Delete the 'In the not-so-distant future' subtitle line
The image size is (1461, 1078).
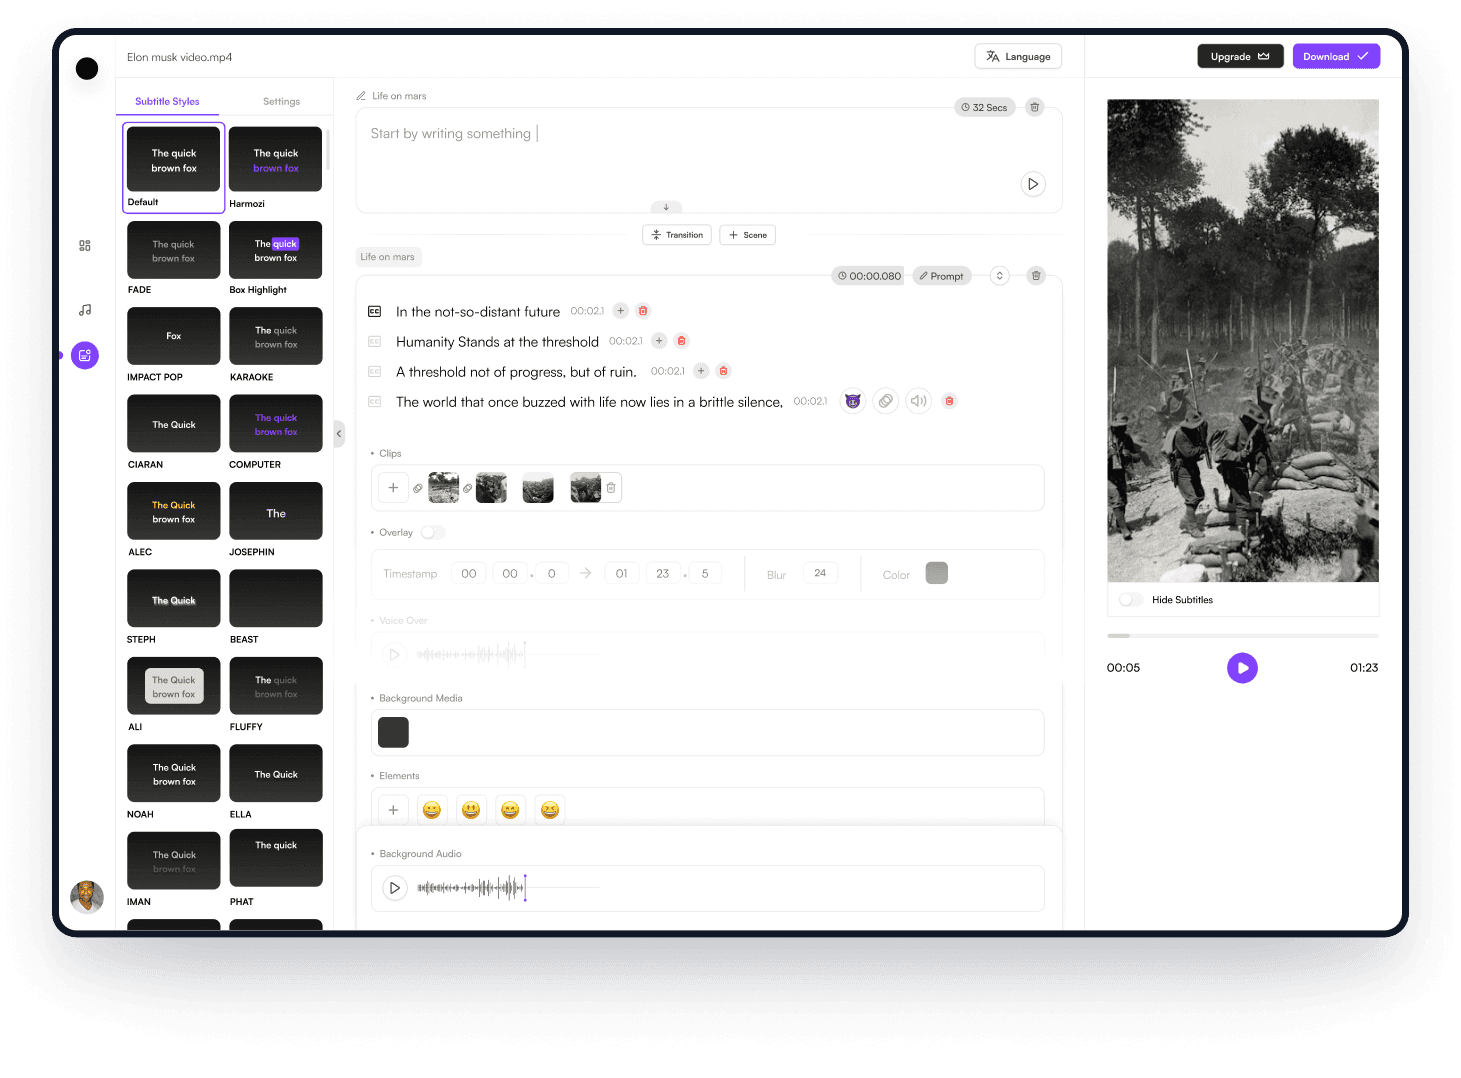click(x=643, y=311)
